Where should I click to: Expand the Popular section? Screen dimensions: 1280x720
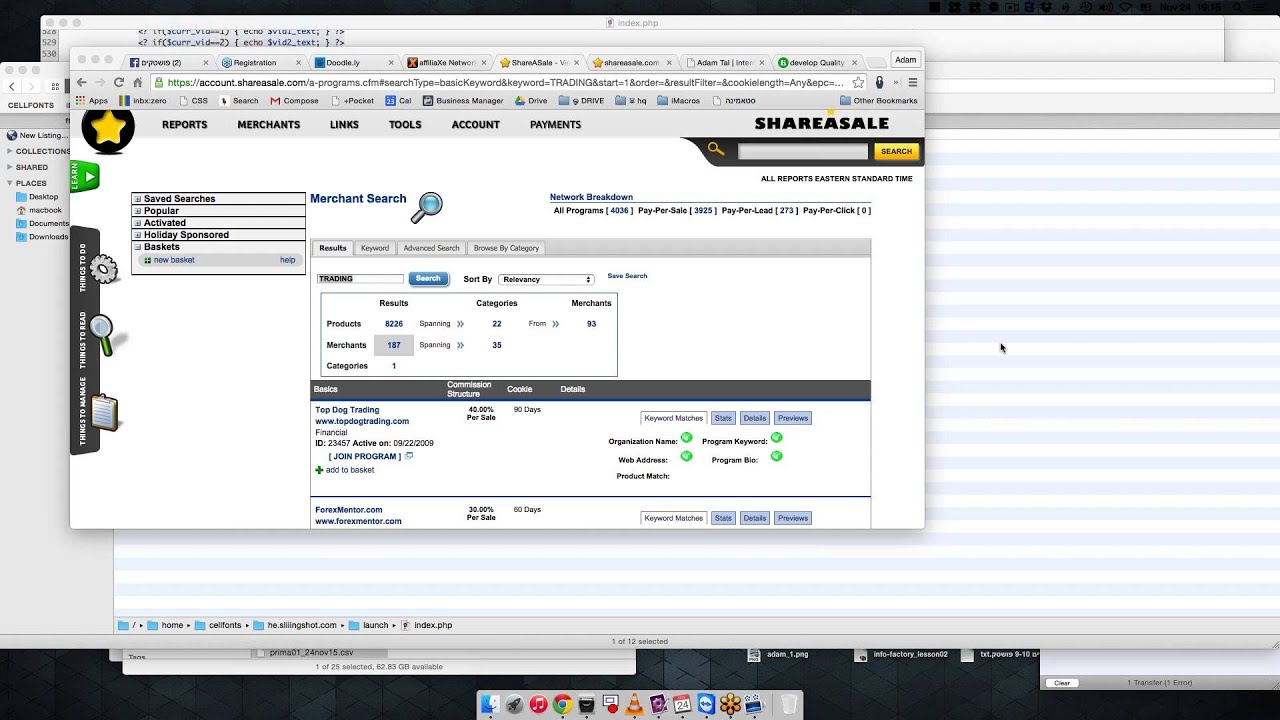138,211
